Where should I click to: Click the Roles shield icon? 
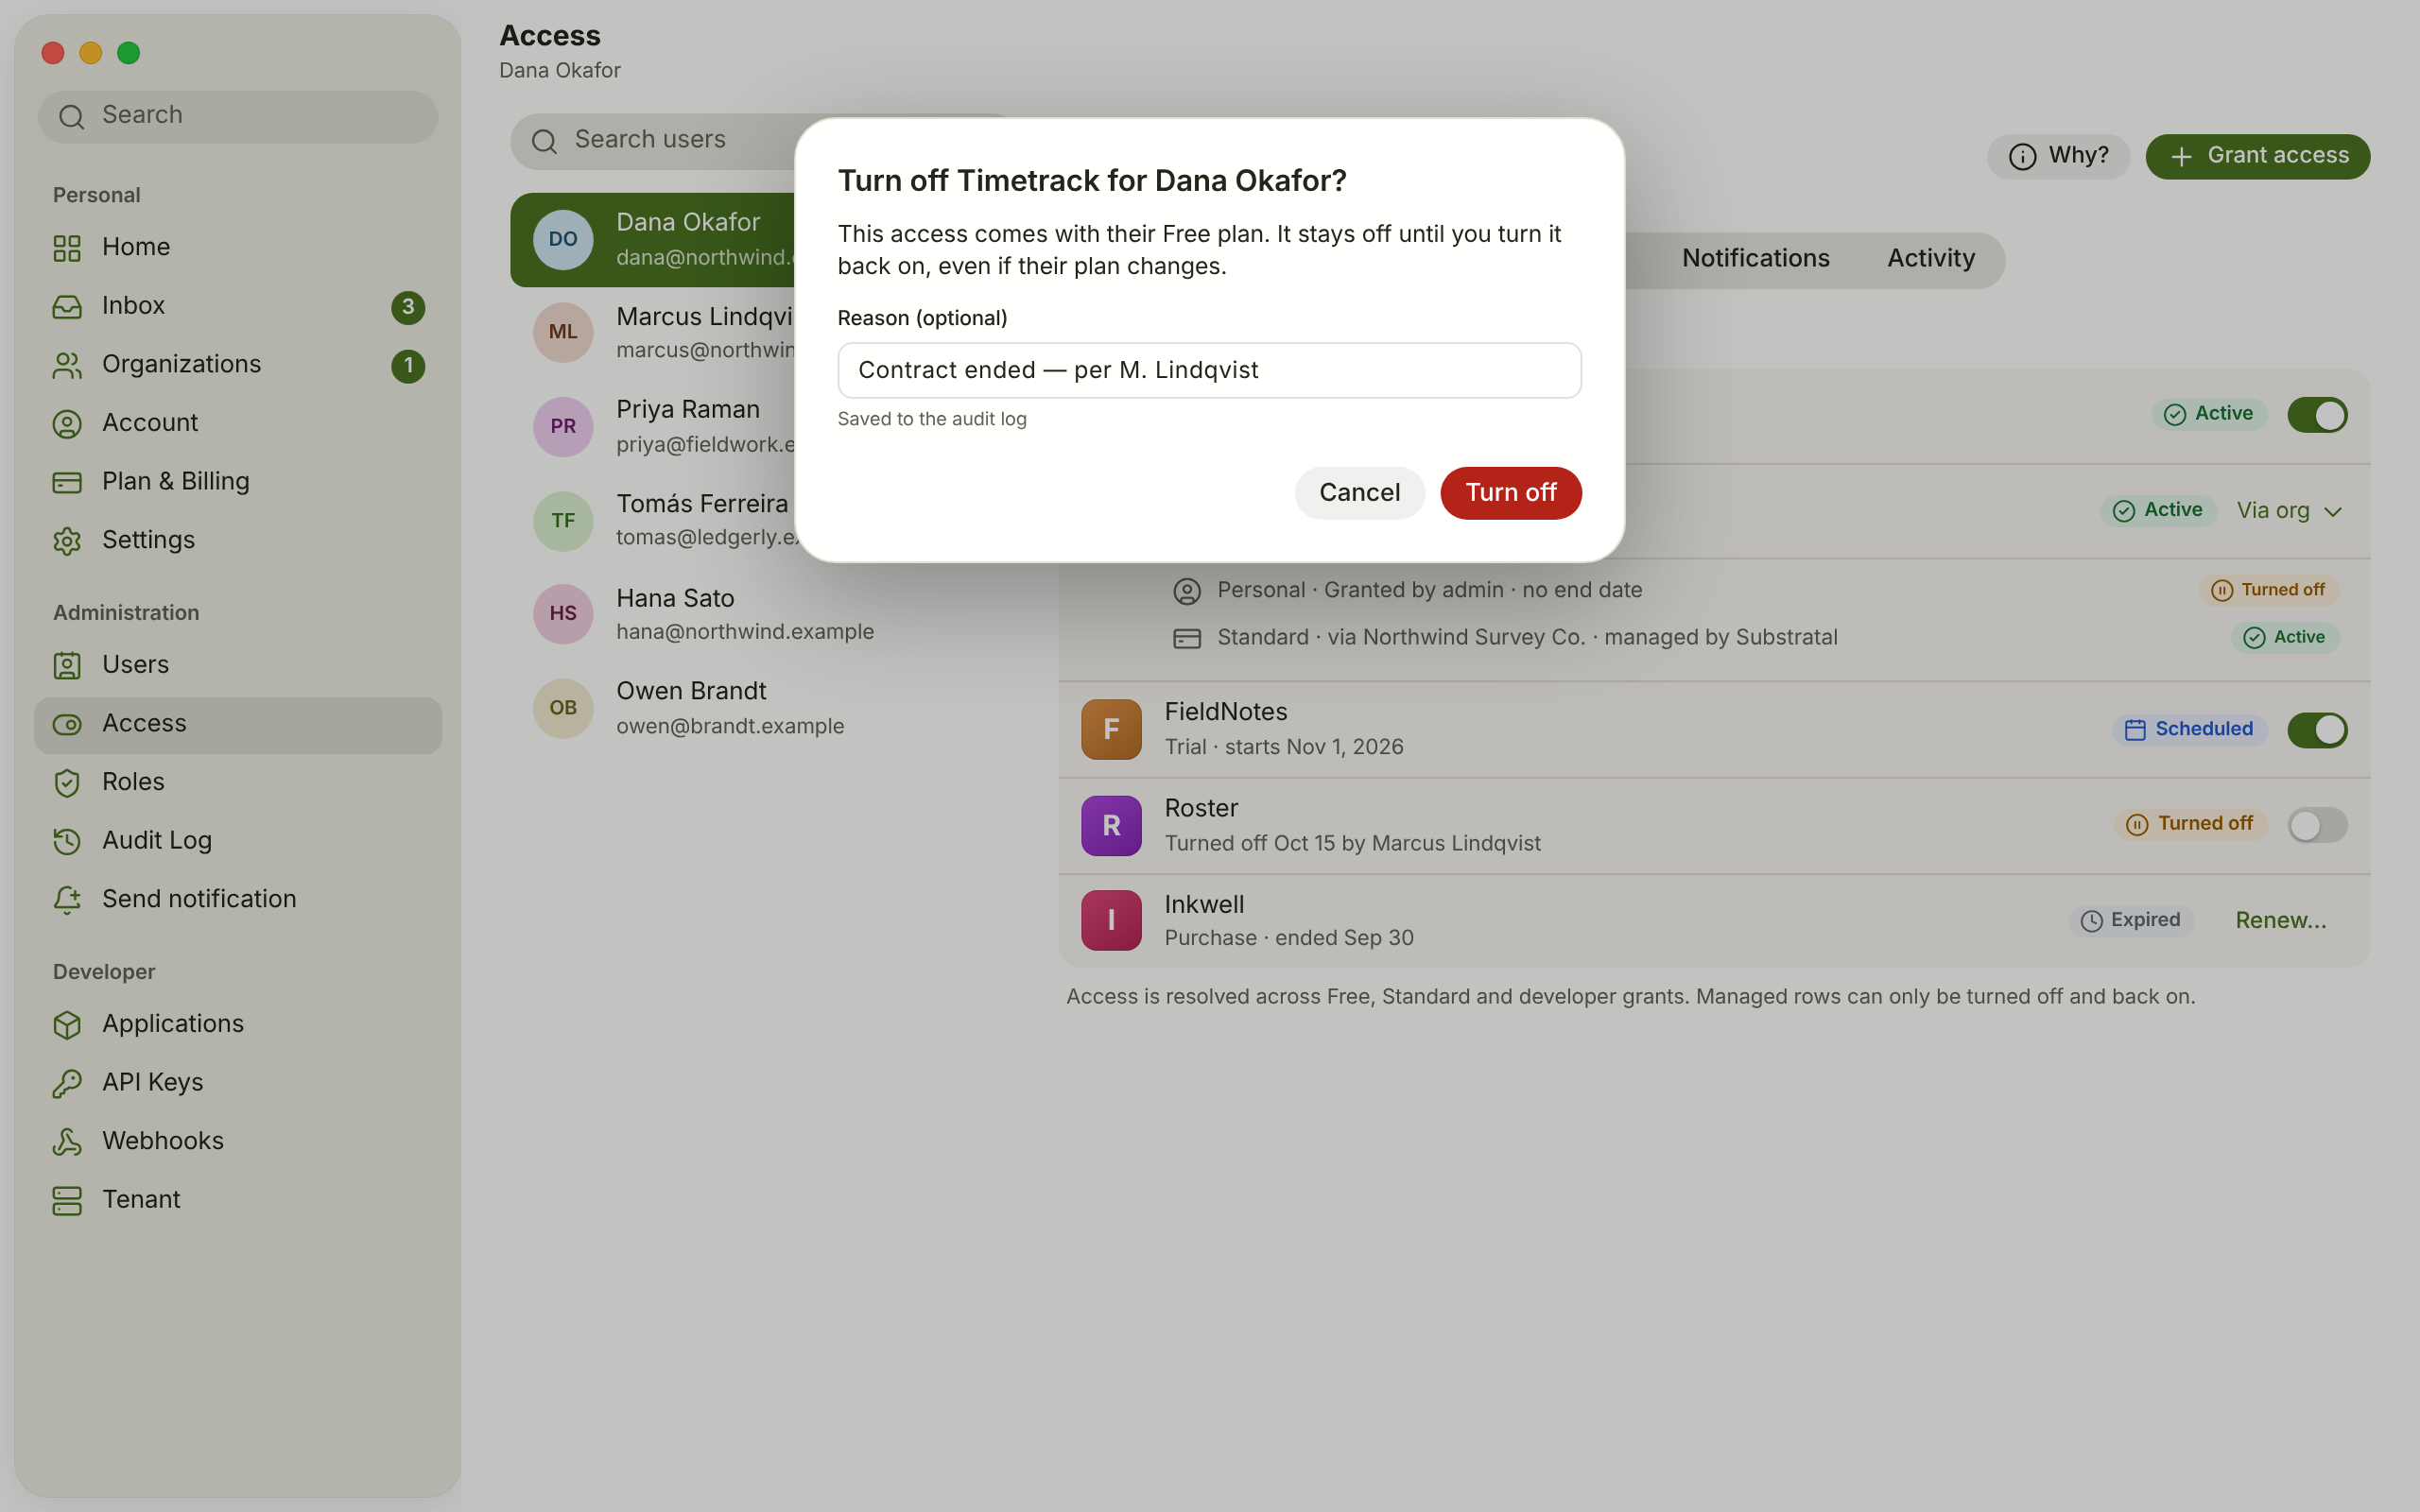(67, 783)
